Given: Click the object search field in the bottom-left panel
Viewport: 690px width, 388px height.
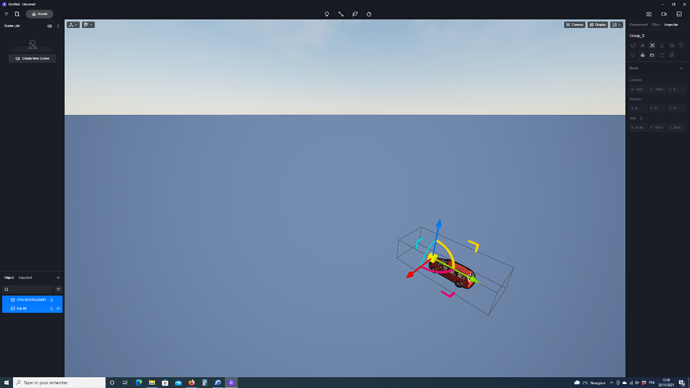Looking at the screenshot, I should (x=28, y=289).
